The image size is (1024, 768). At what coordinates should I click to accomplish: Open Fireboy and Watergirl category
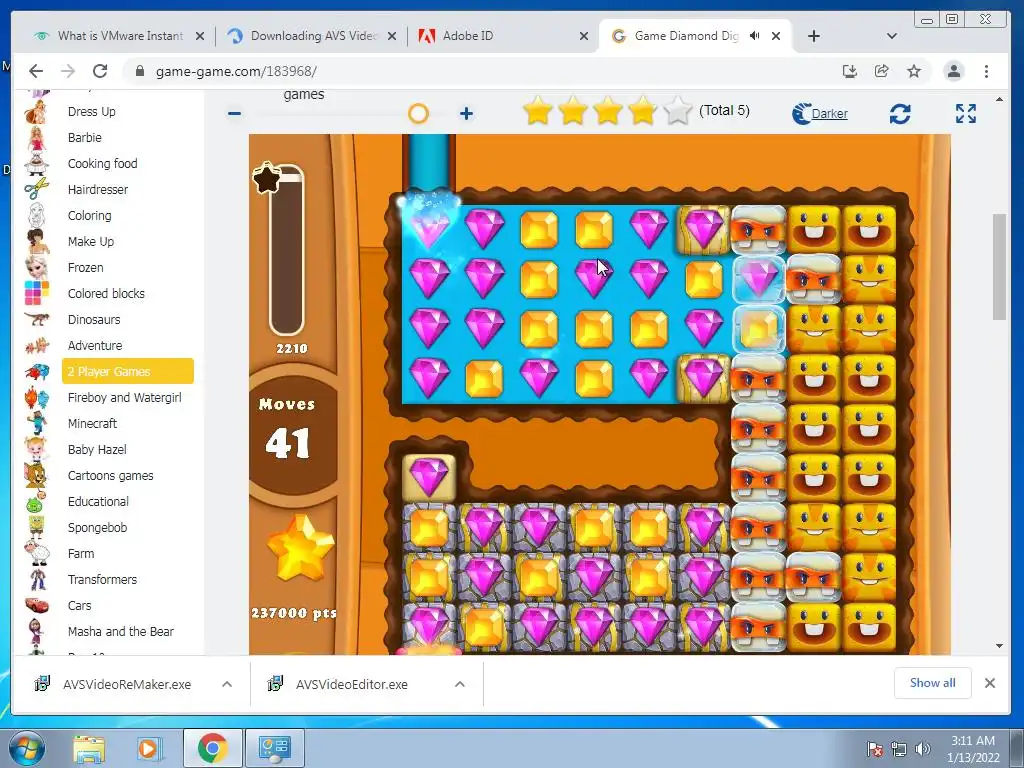pos(125,398)
